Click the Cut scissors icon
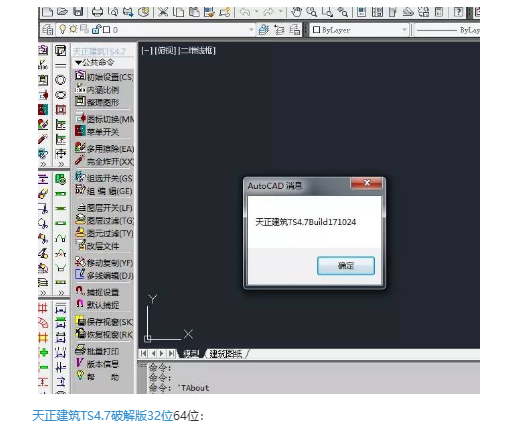The image size is (516, 427). 163,12
